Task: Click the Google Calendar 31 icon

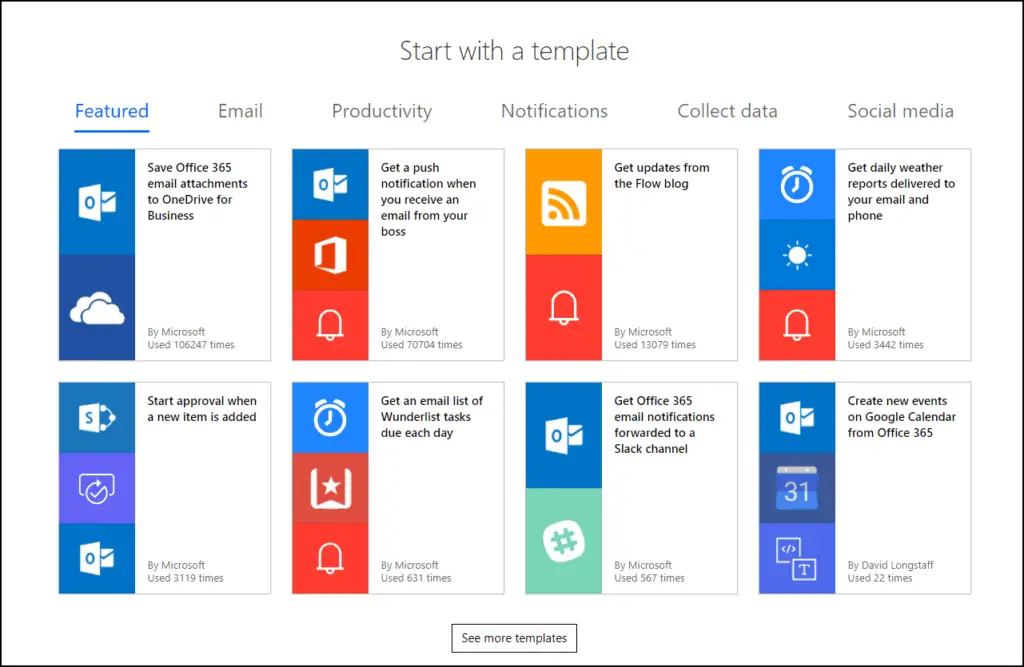Action: tap(797, 488)
